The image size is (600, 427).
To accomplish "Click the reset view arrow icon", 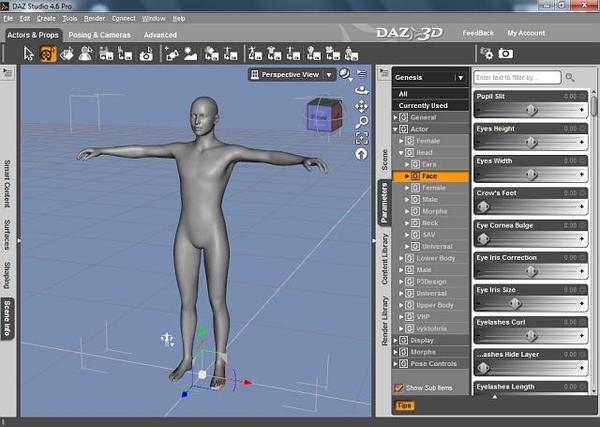I will (361, 154).
